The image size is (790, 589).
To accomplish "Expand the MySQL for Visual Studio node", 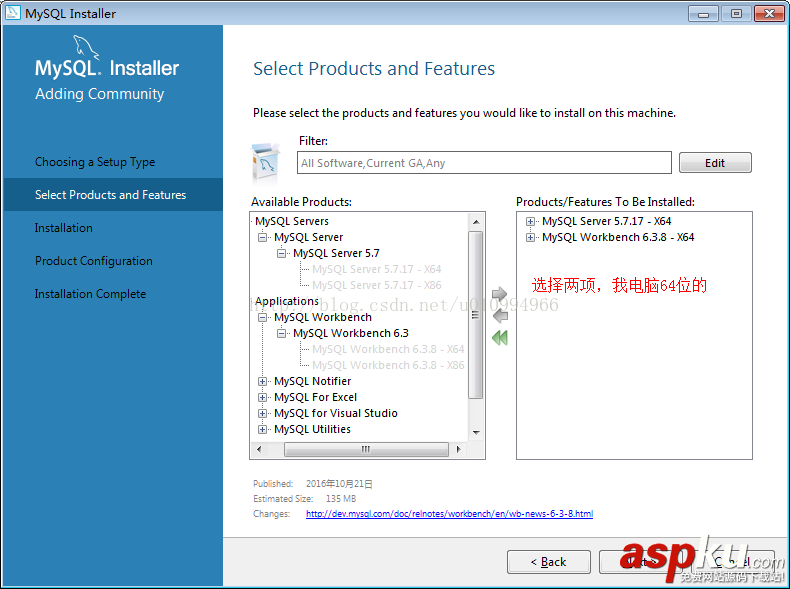I will (x=262, y=414).
